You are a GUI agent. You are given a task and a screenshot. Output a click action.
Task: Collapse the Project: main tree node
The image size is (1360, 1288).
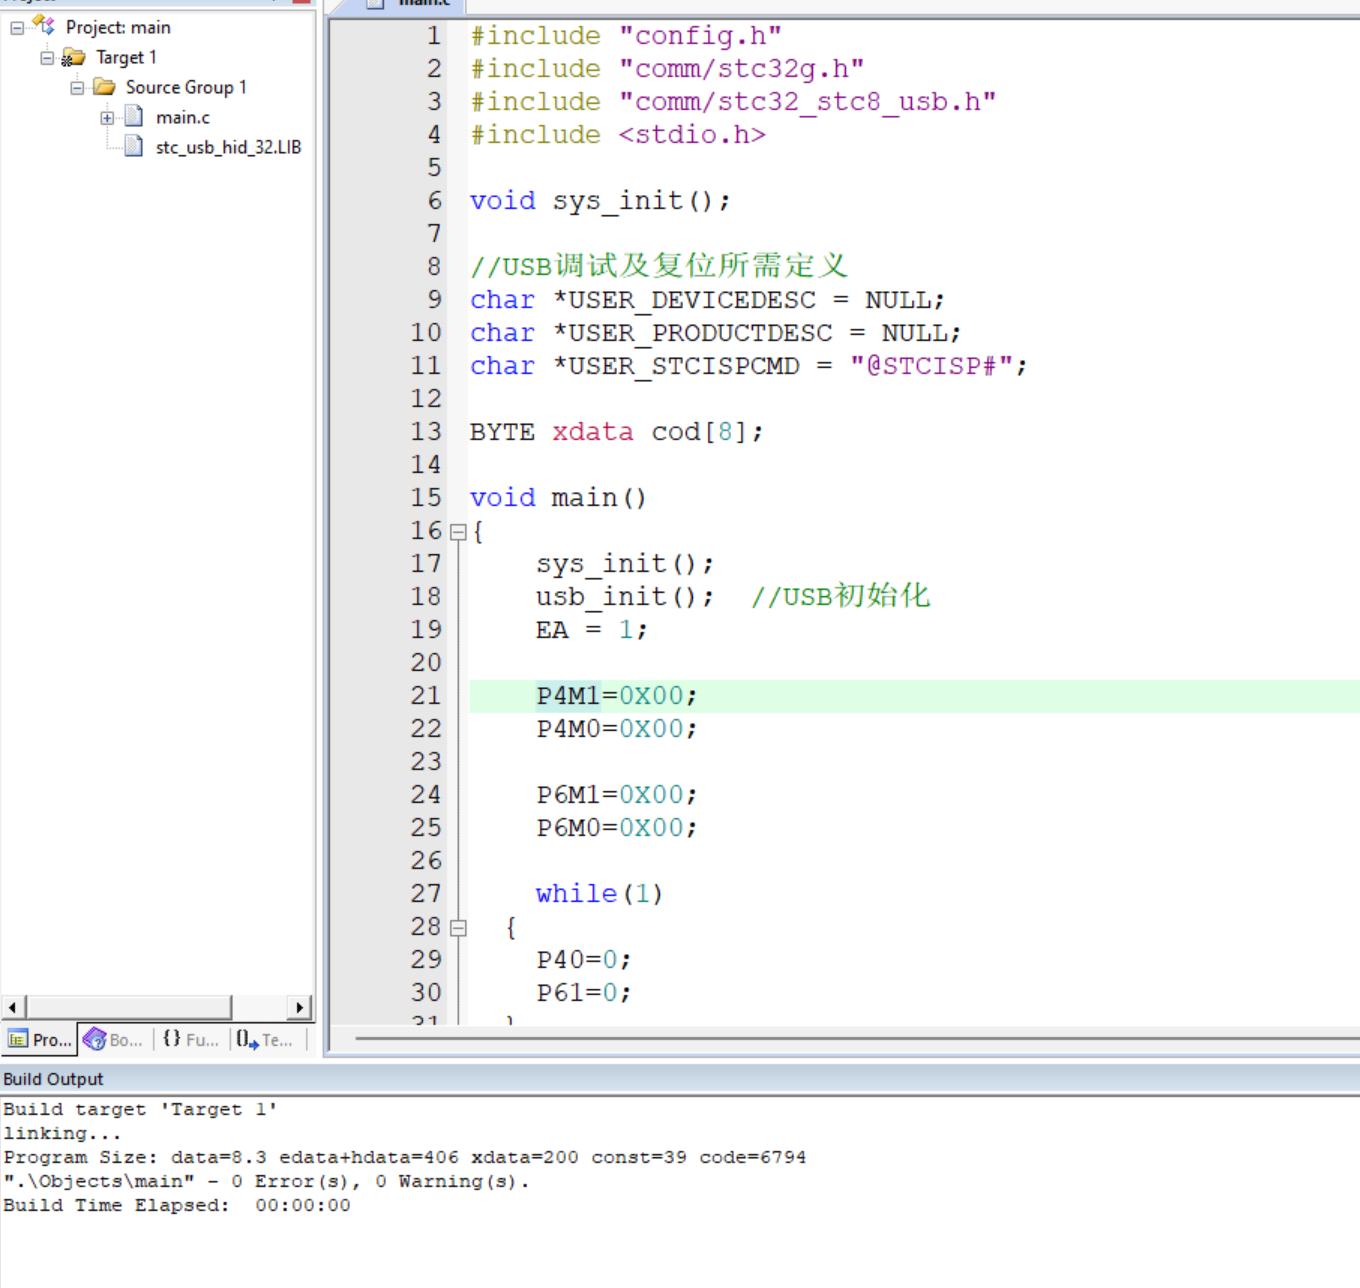coord(17,28)
